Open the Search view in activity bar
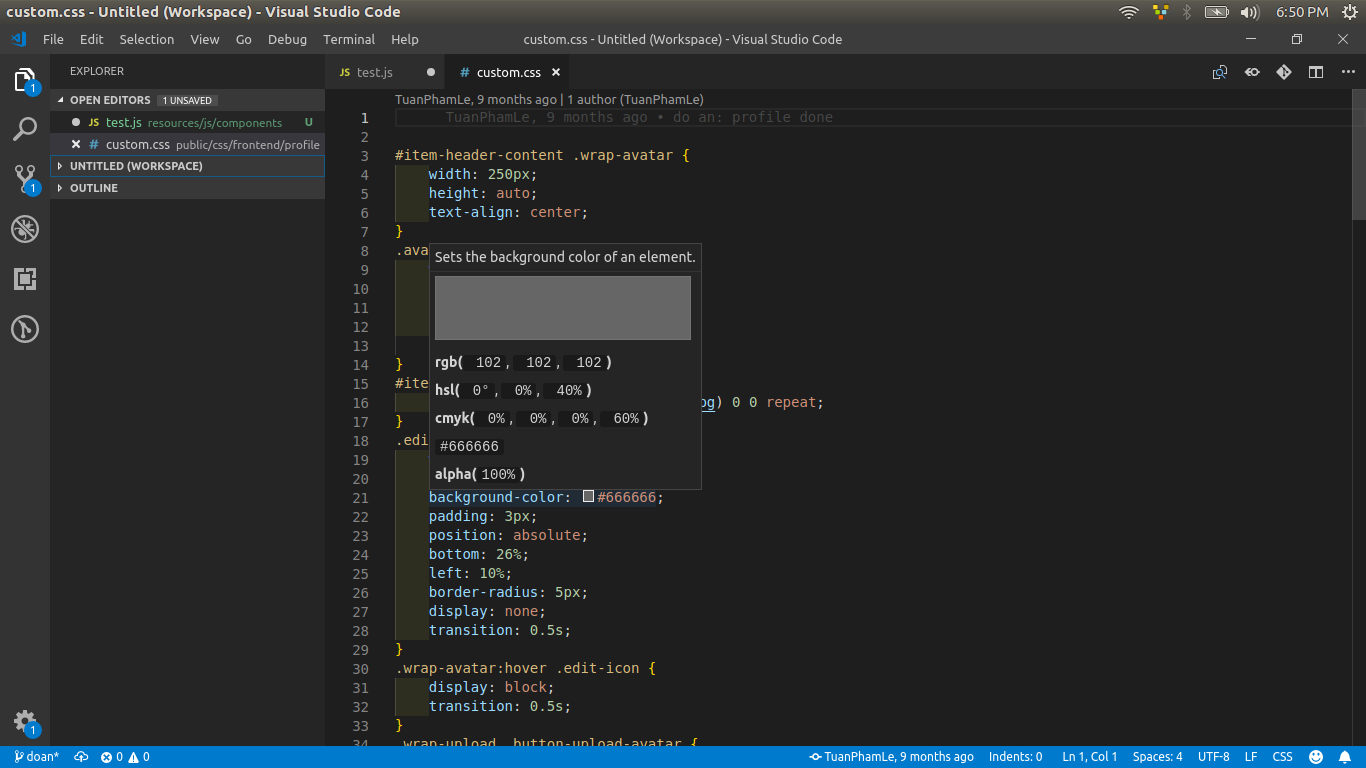Viewport: 1366px width, 768px height. point(25,129)
